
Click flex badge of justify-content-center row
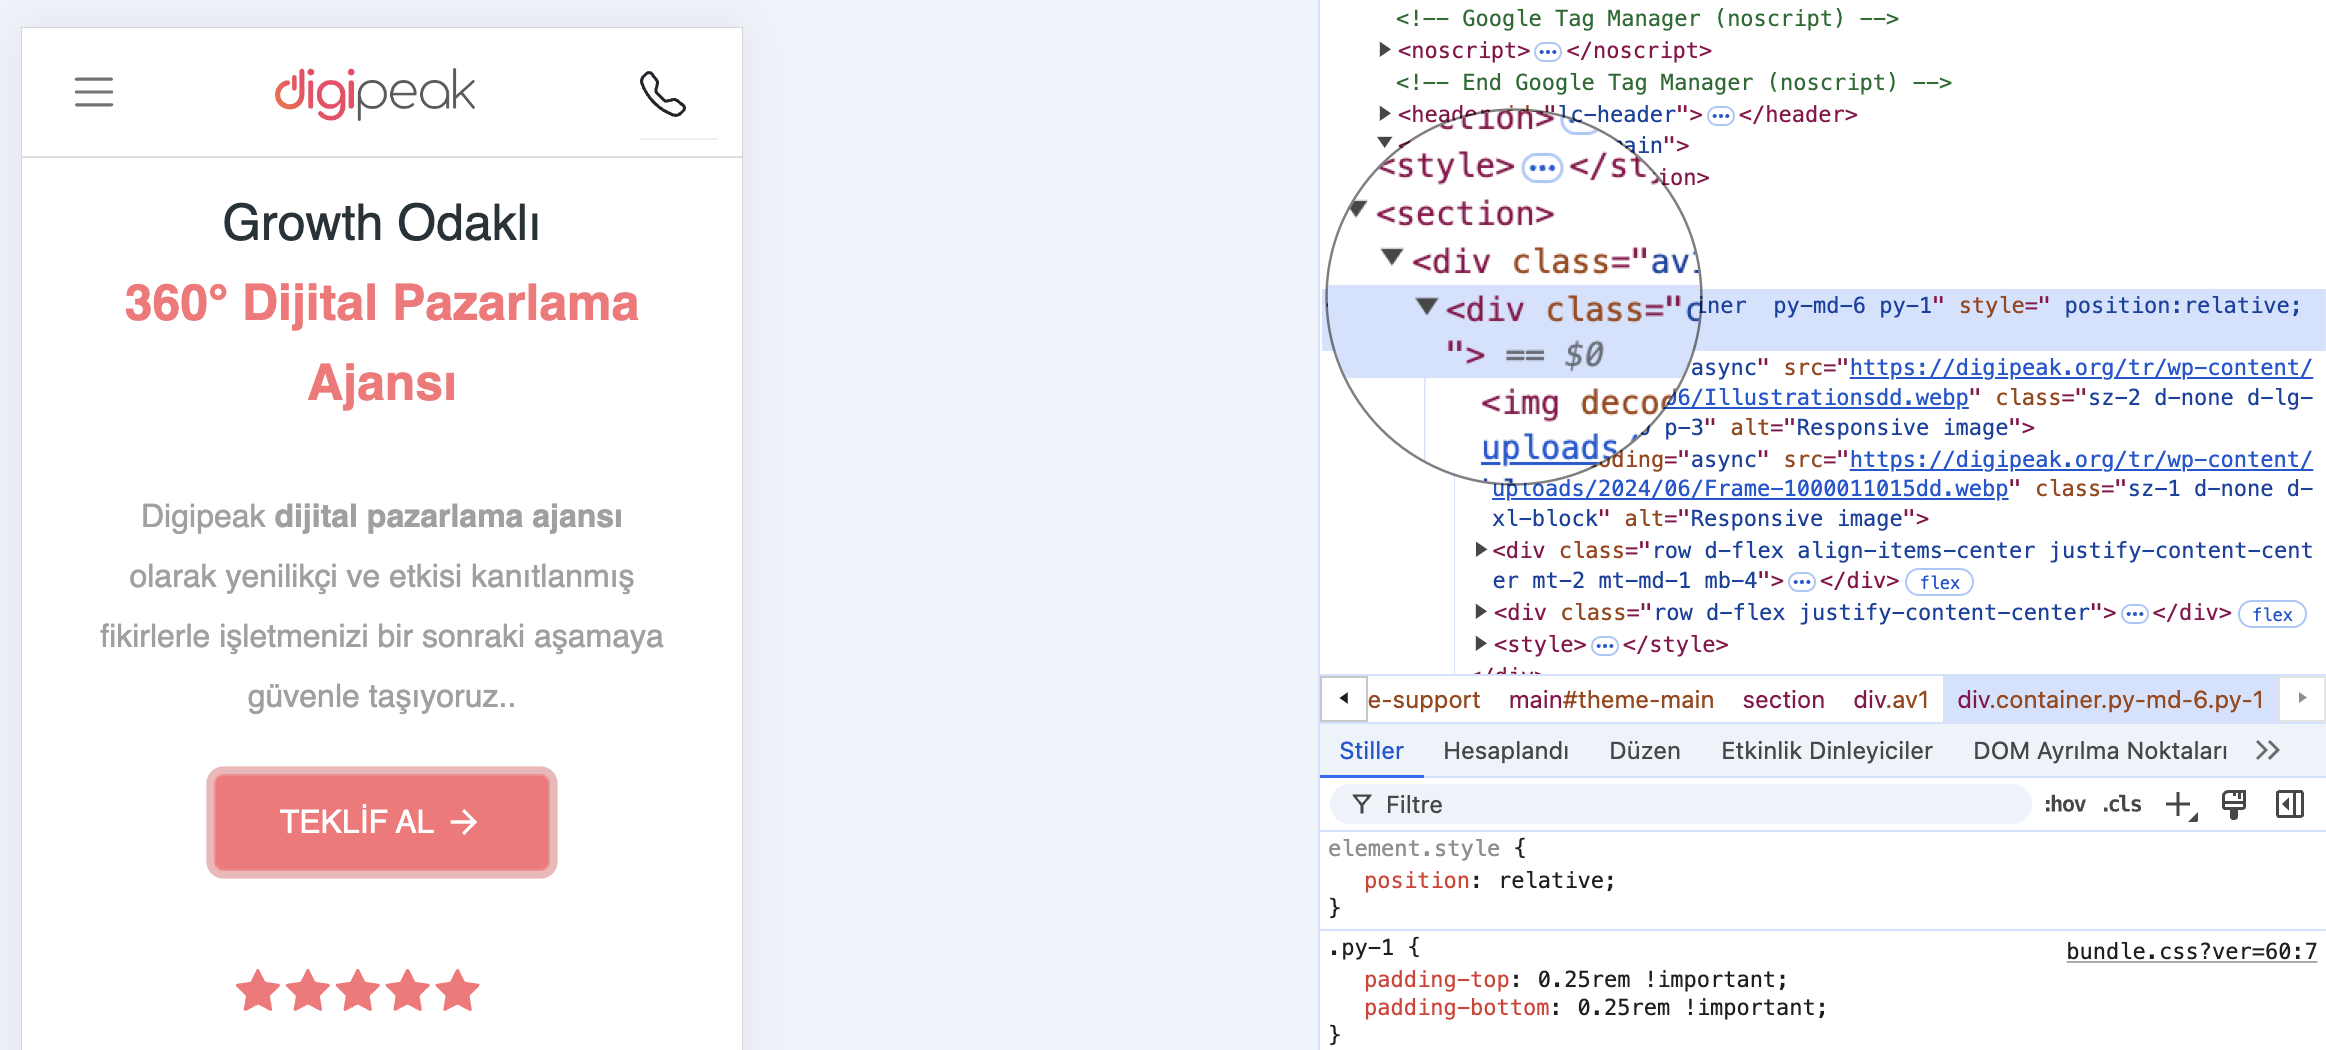click(x=2272, y=614)
